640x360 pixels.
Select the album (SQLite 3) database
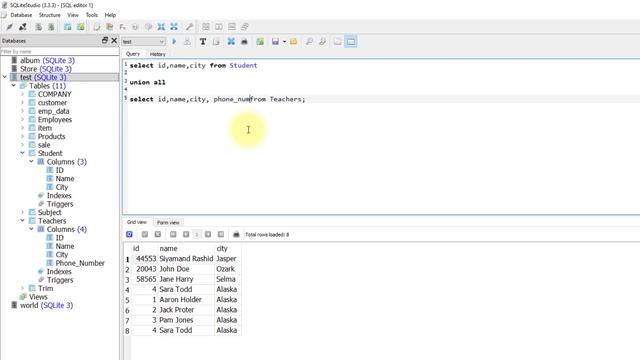click(x=47, y=60)
